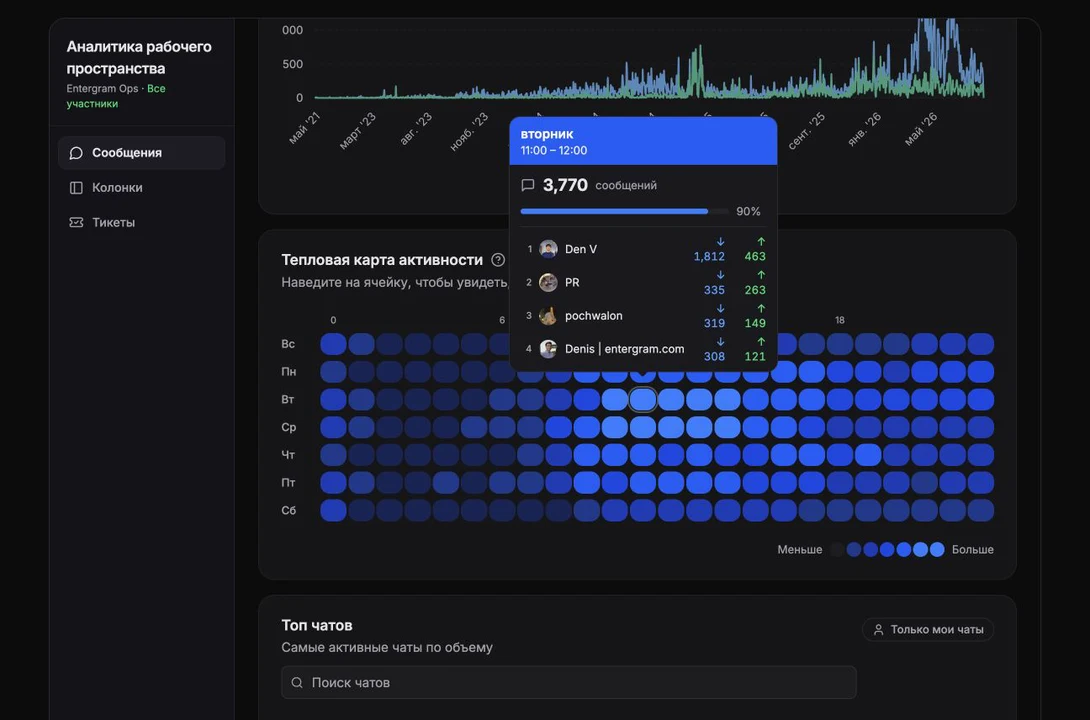The image size is (1090, 720).
Task: Click incoming count 335 for PR
Action: click(714, 290)
